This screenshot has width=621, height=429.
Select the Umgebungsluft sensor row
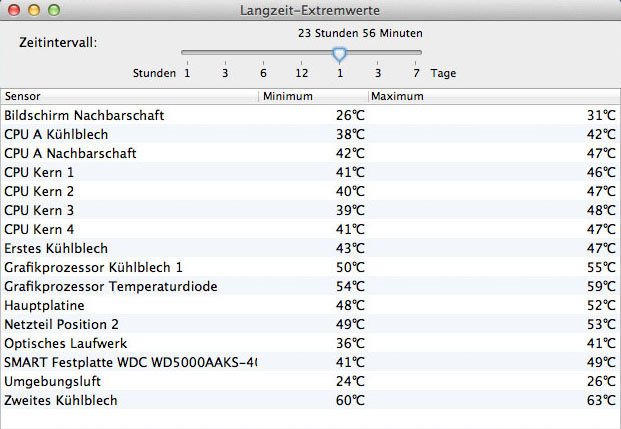[310, 381]
